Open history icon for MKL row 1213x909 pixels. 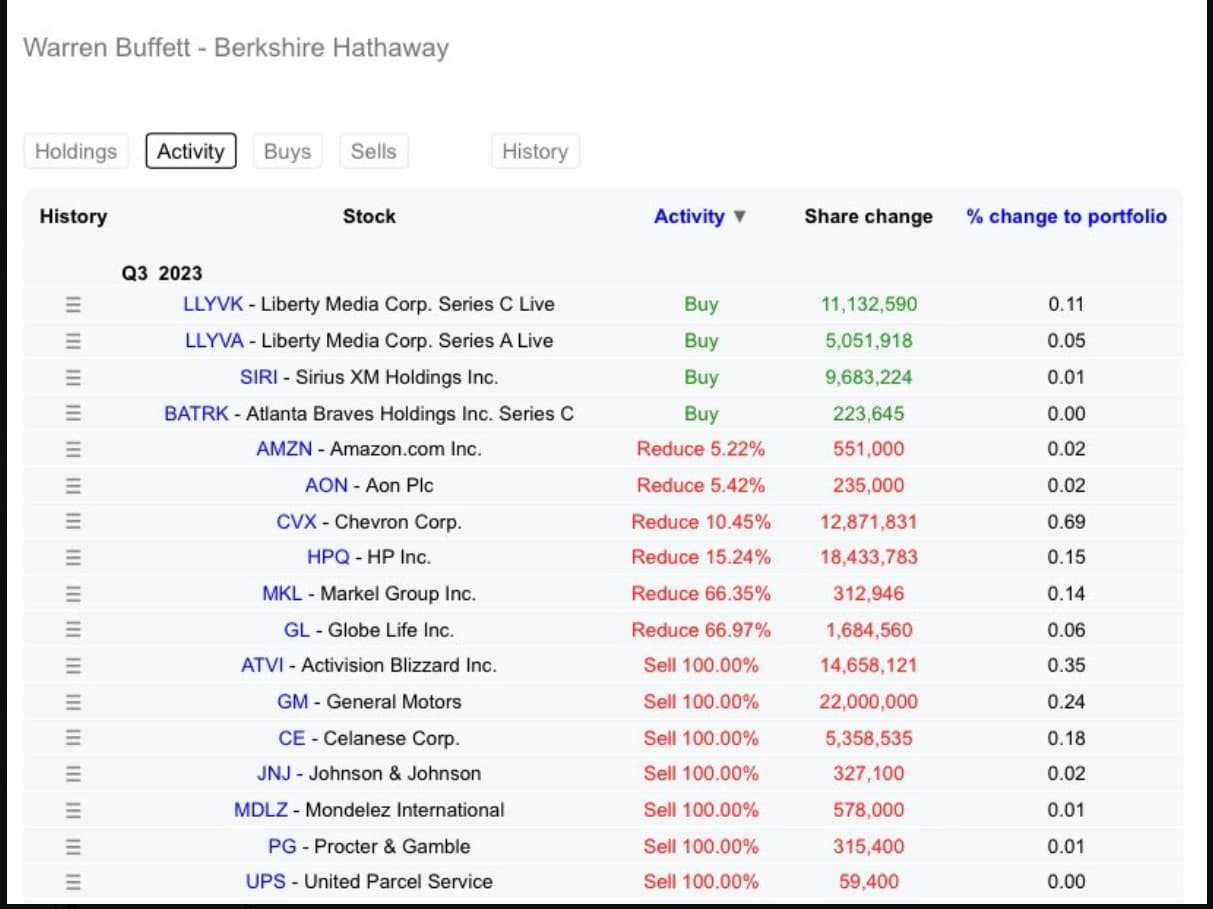[73, 593]
